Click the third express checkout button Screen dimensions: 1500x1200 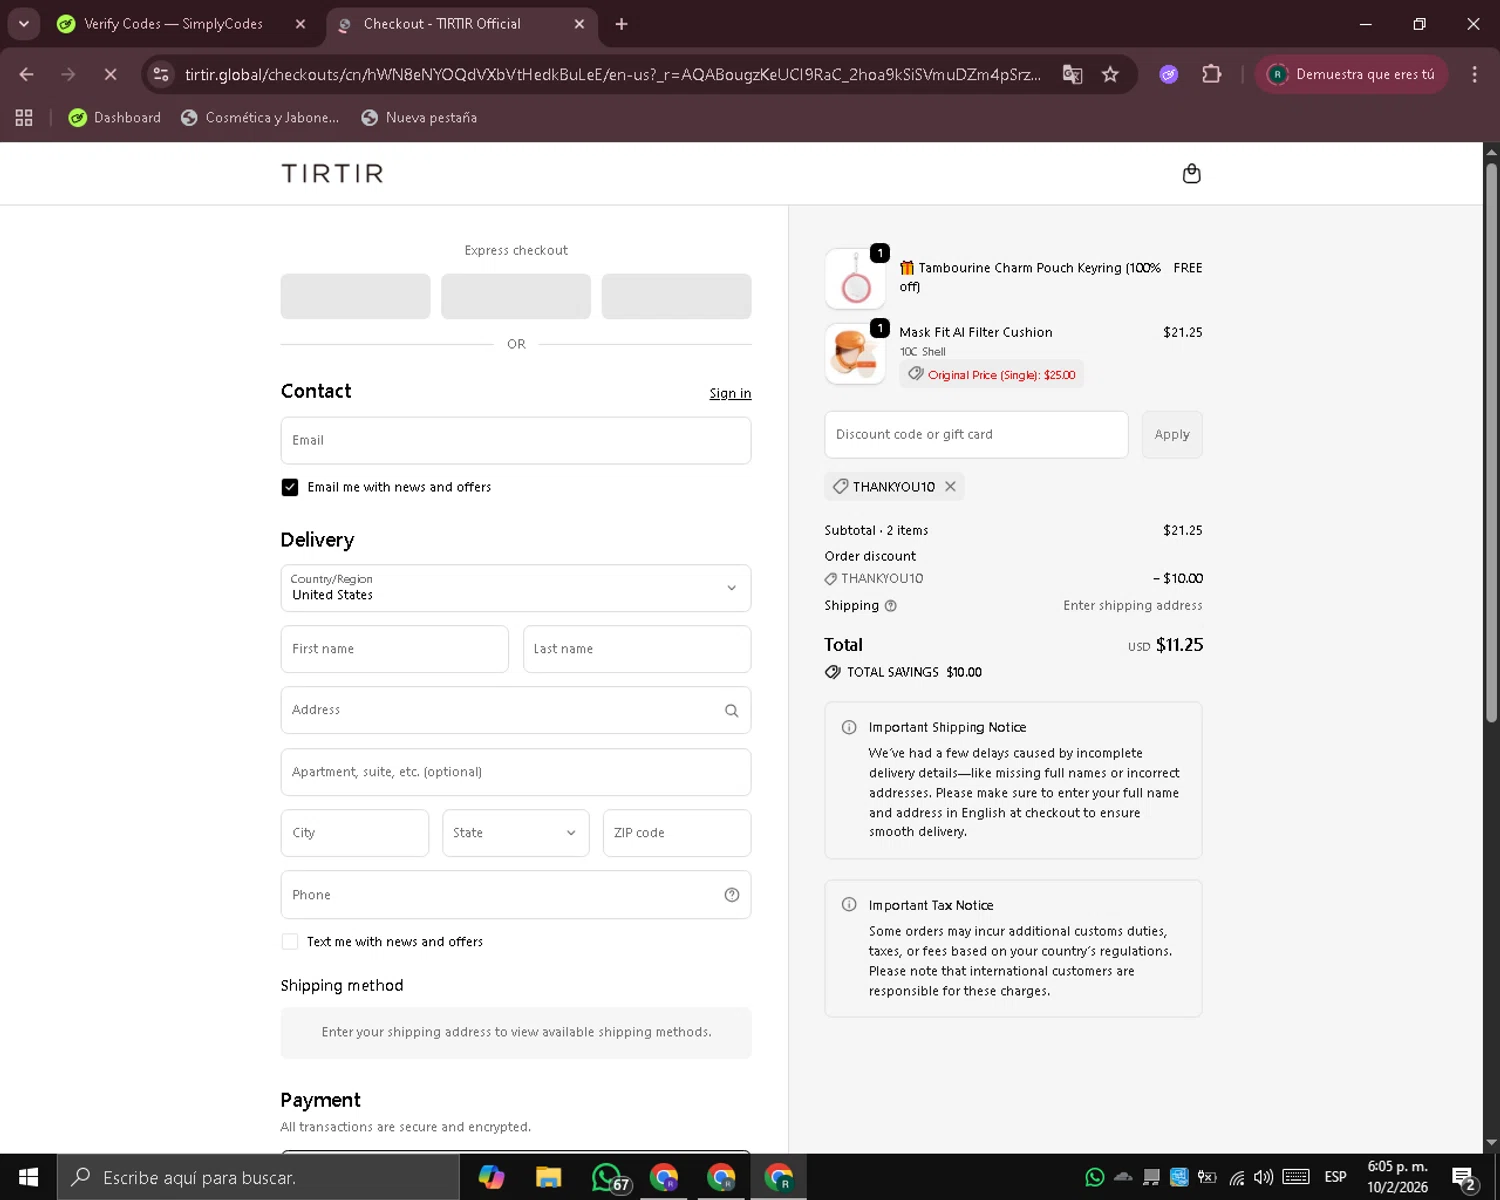pos(676,296)
